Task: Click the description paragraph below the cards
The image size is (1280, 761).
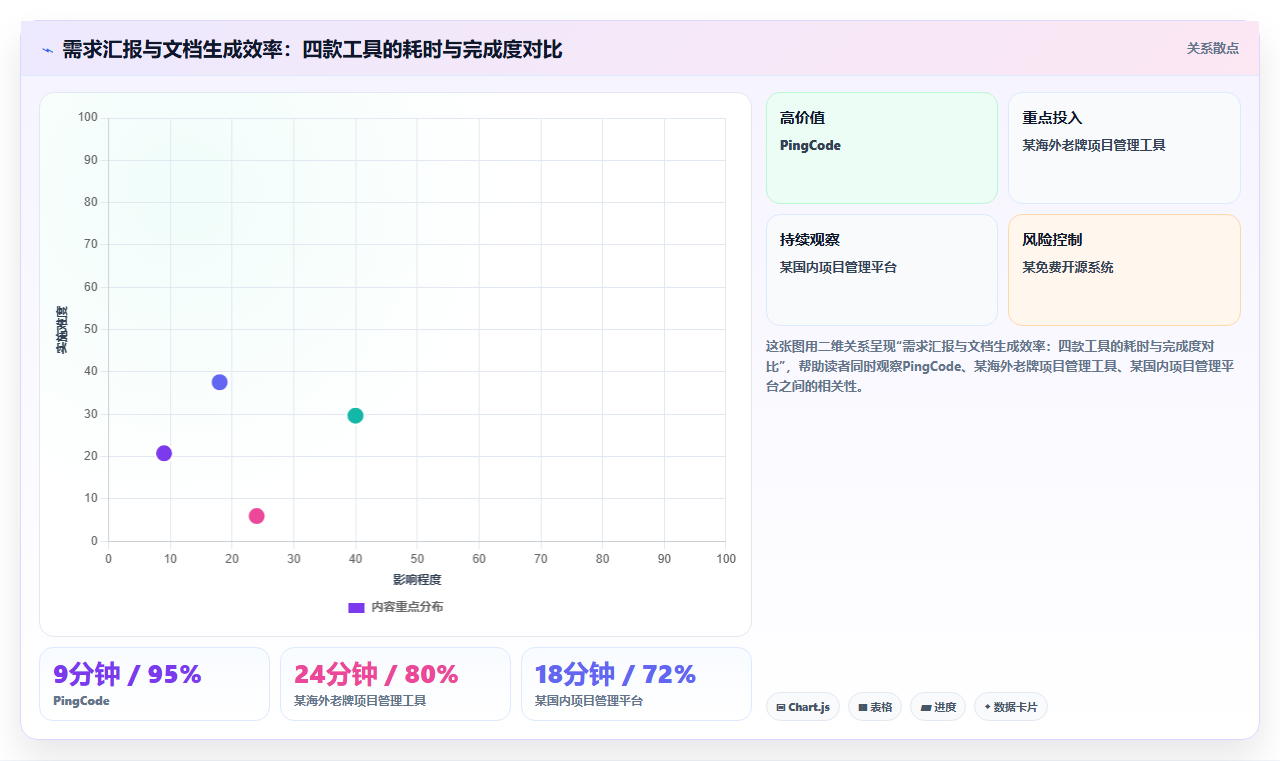Action: coord(1000,366)
